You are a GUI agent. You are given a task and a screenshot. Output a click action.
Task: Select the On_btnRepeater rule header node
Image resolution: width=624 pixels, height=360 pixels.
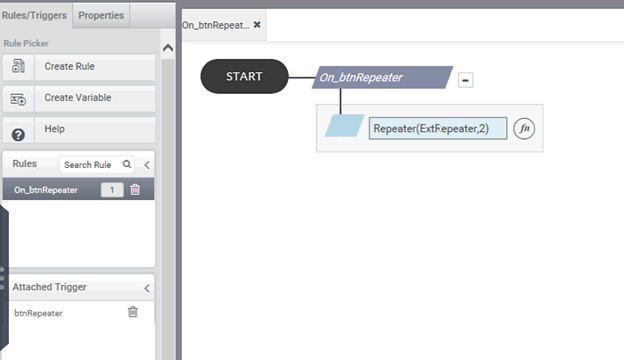[x=382, y=77]
